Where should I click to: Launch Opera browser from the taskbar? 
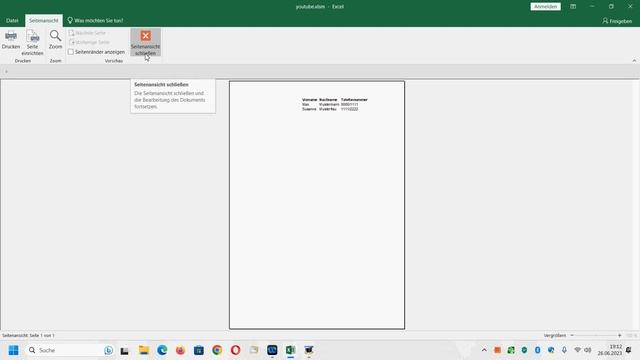pos(236,350)
